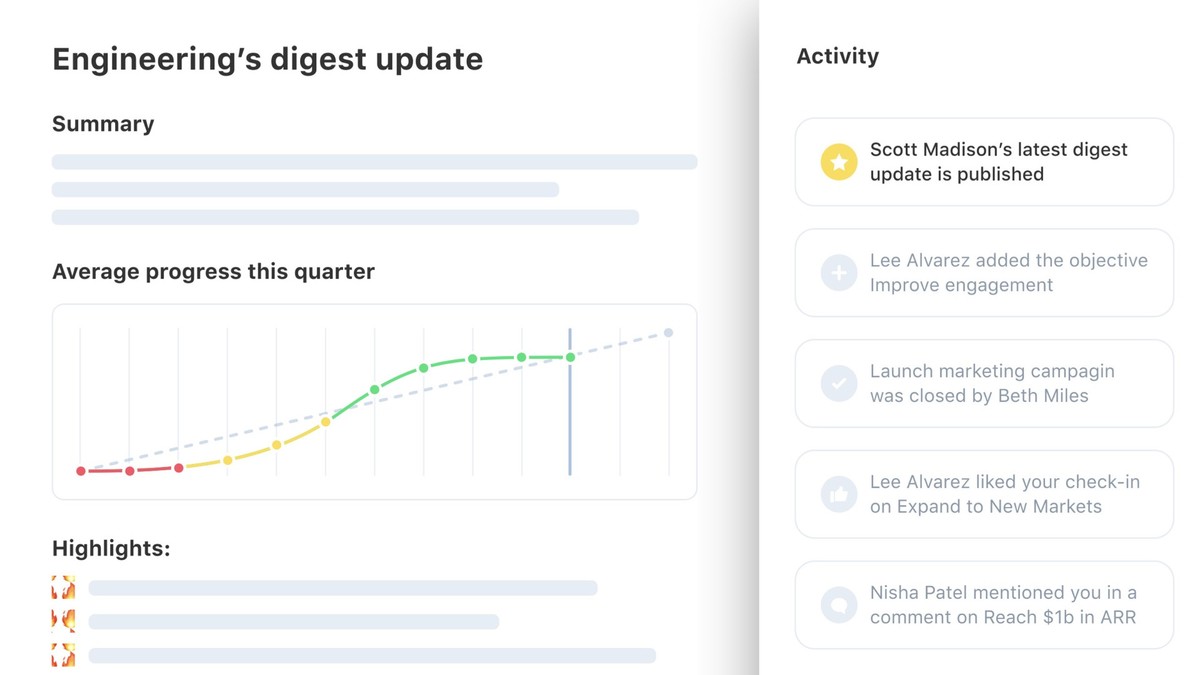1200x675 pixels.
Task: Click the first red data point on the chart
Action: (81, 471)
